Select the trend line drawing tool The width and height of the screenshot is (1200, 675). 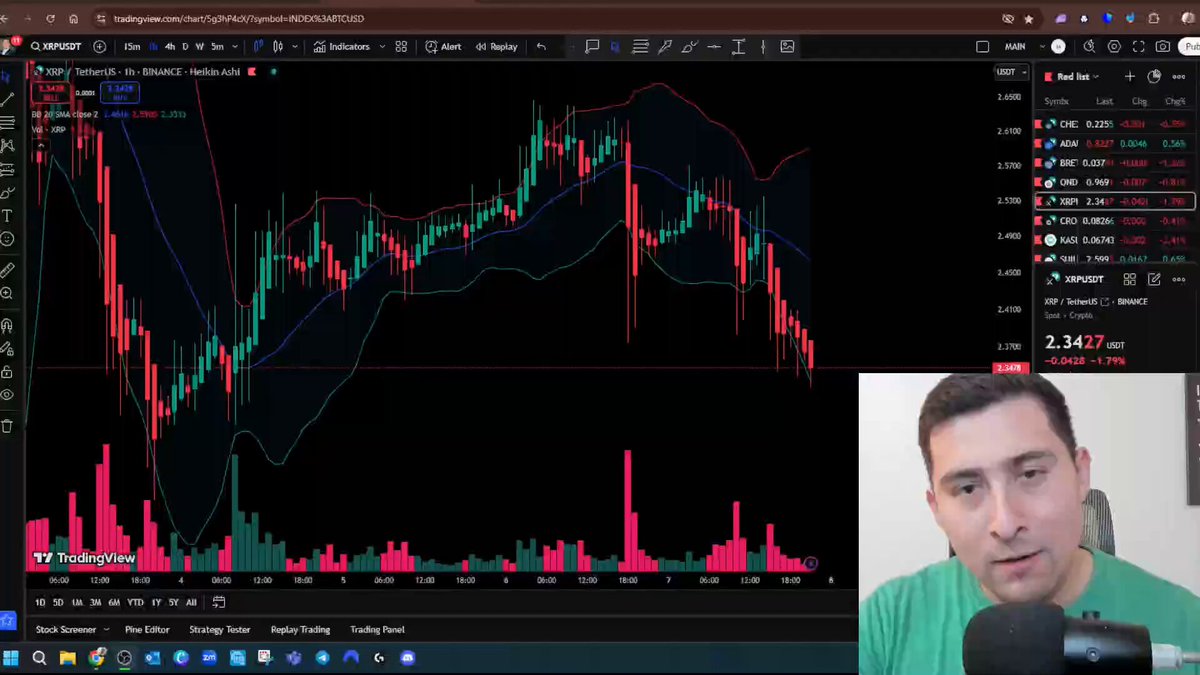tap(7, 99)
